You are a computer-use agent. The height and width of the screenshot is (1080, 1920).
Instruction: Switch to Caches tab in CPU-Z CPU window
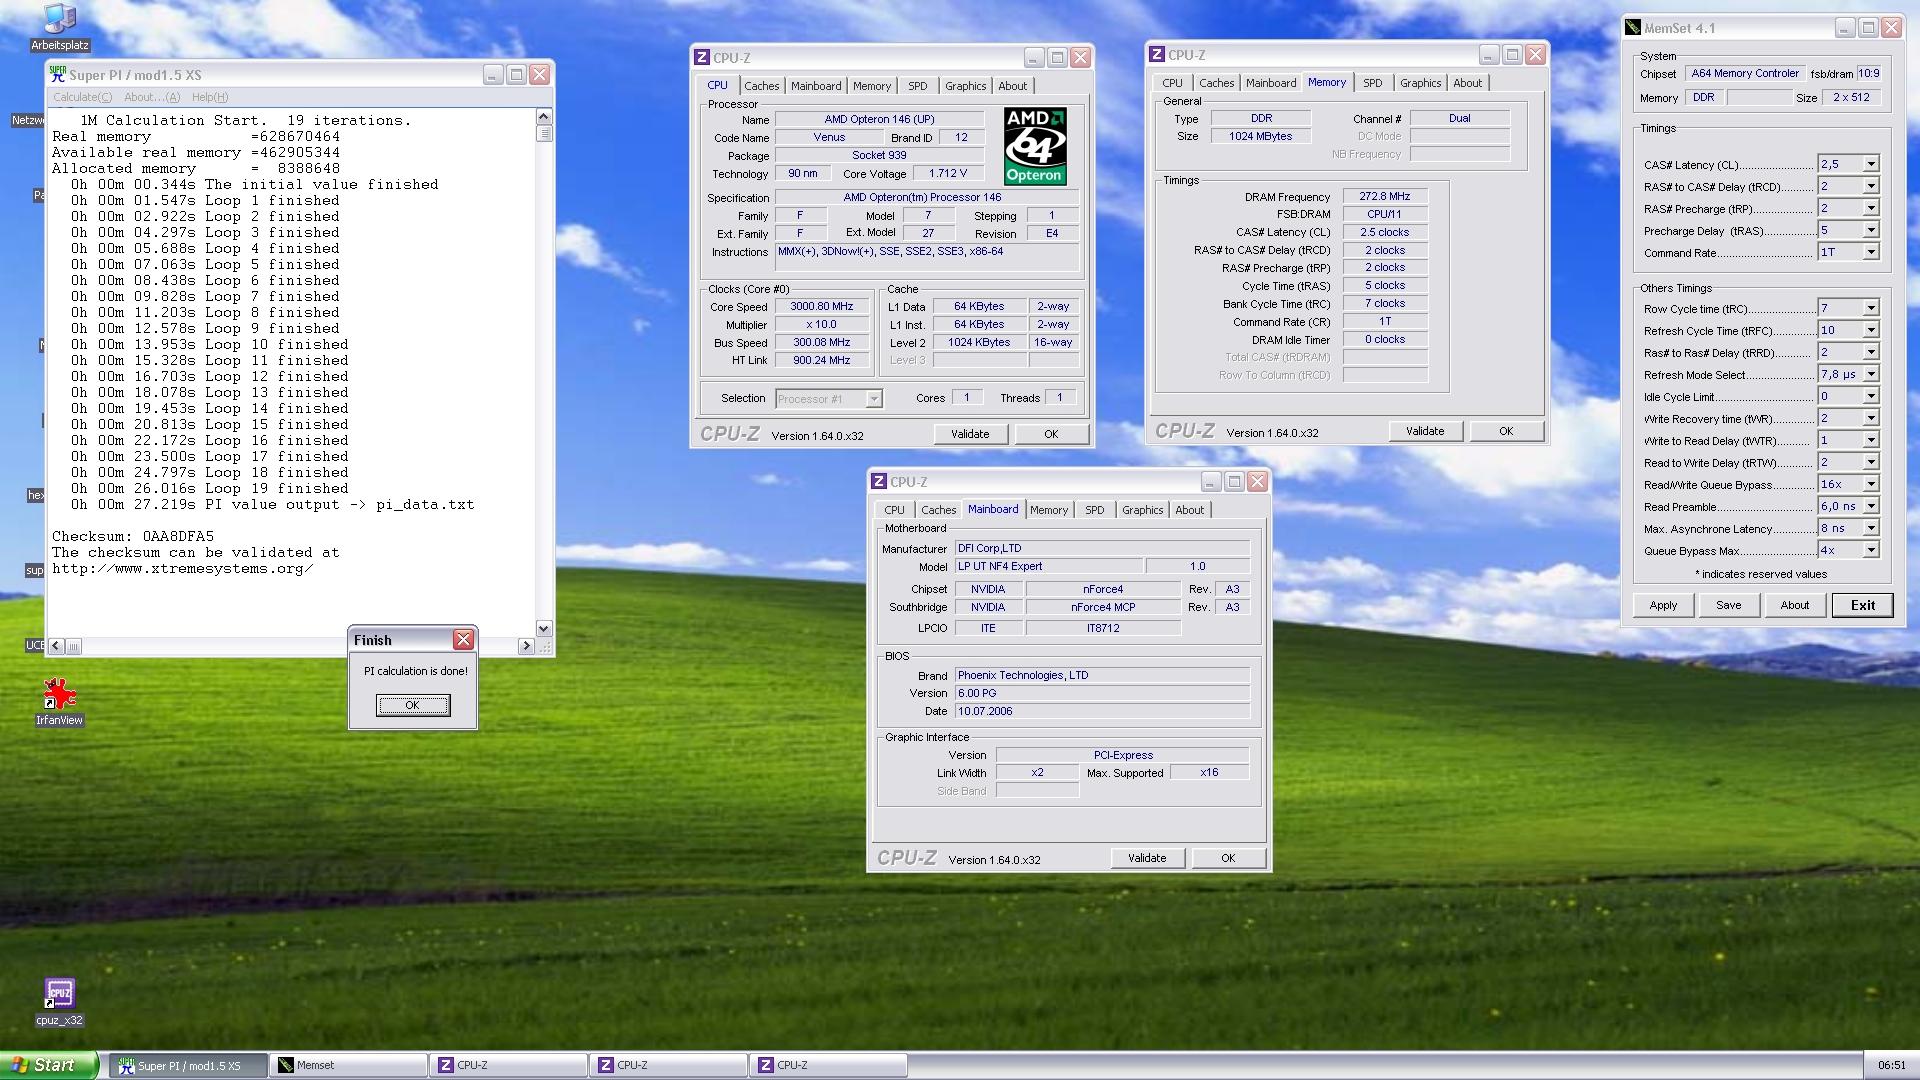tap(761, 86)
